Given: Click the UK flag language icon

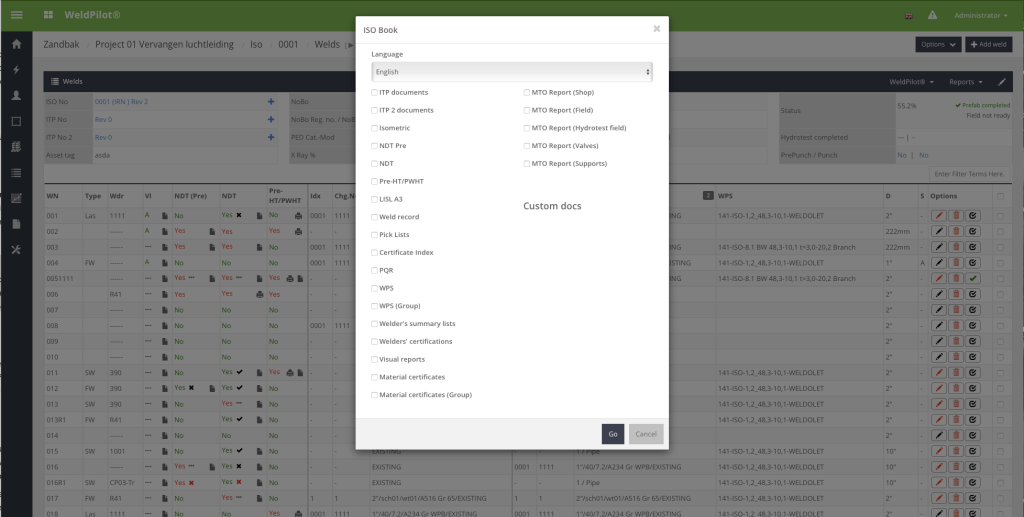Looking at the screenshot, I should (907, 16).
